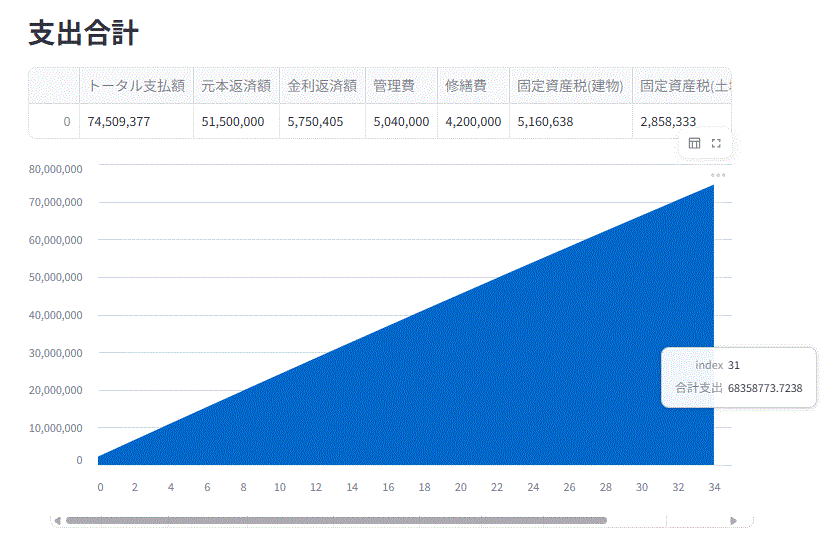
Task: Click the scrollbar left arrow
Action: pyautogui.click(x=57, y=520)
